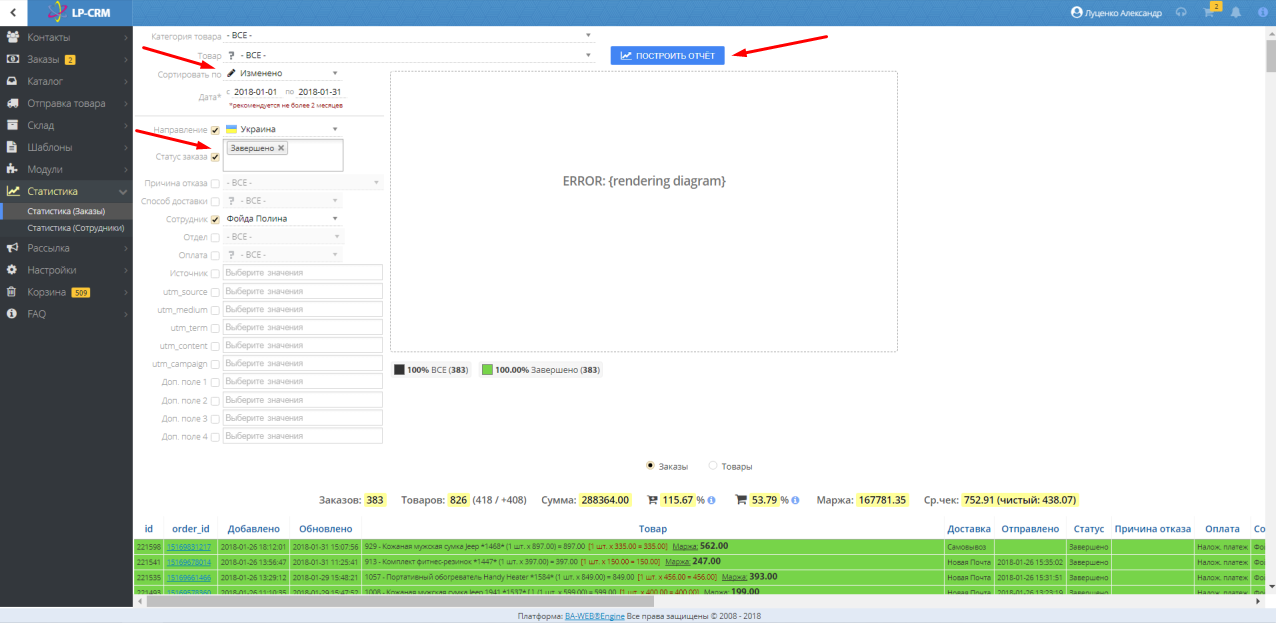Click the Настройки gear icon

(x=13, y=270)
